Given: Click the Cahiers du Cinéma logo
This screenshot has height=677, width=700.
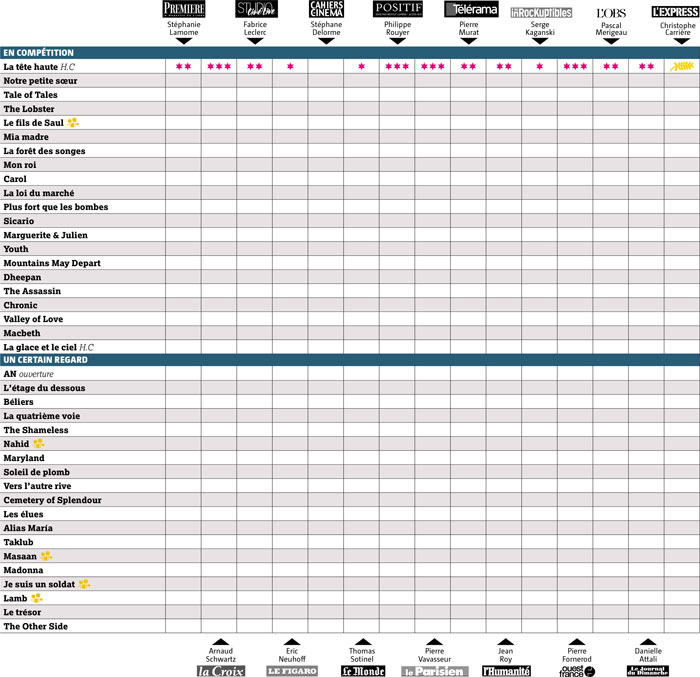Looking at the screenshot, I should tap(326, 9).
